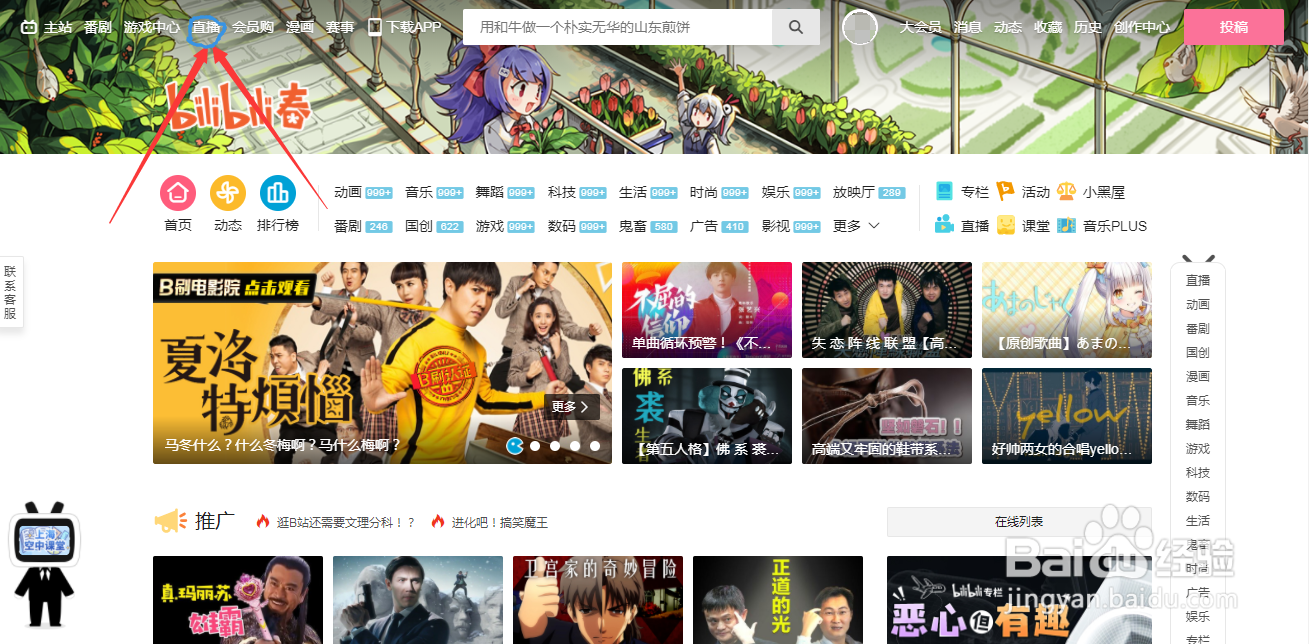The height and width of the screenshot is (644, 1309).
Task: Click the pink 首页 home icon
Action: click(178, 192)
